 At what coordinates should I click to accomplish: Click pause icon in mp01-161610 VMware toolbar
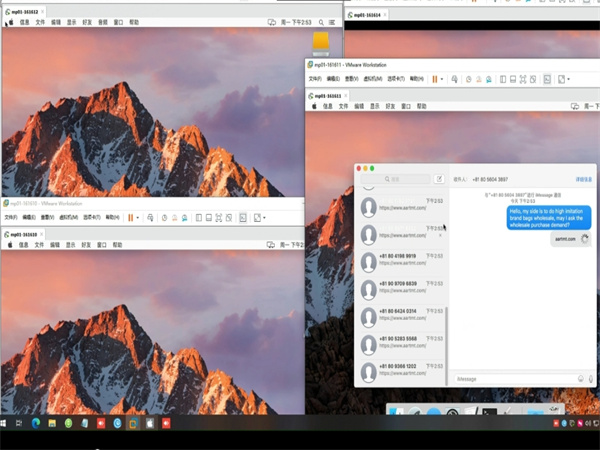tap(130, 217)
